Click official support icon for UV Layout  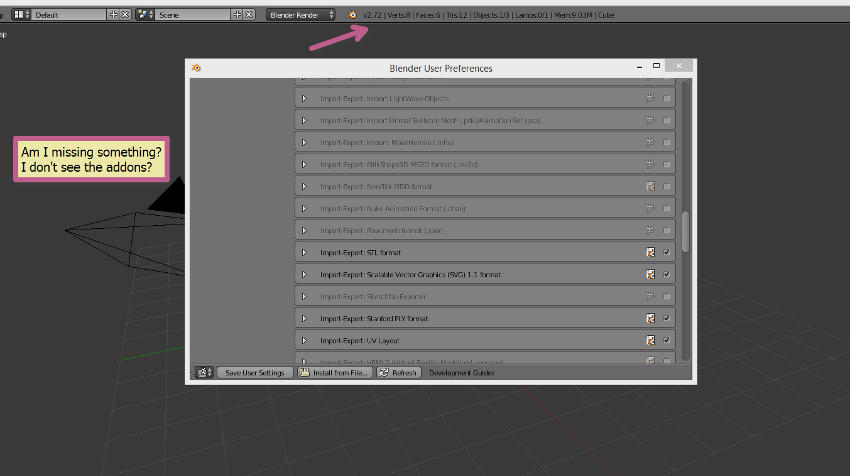(650, 340)
